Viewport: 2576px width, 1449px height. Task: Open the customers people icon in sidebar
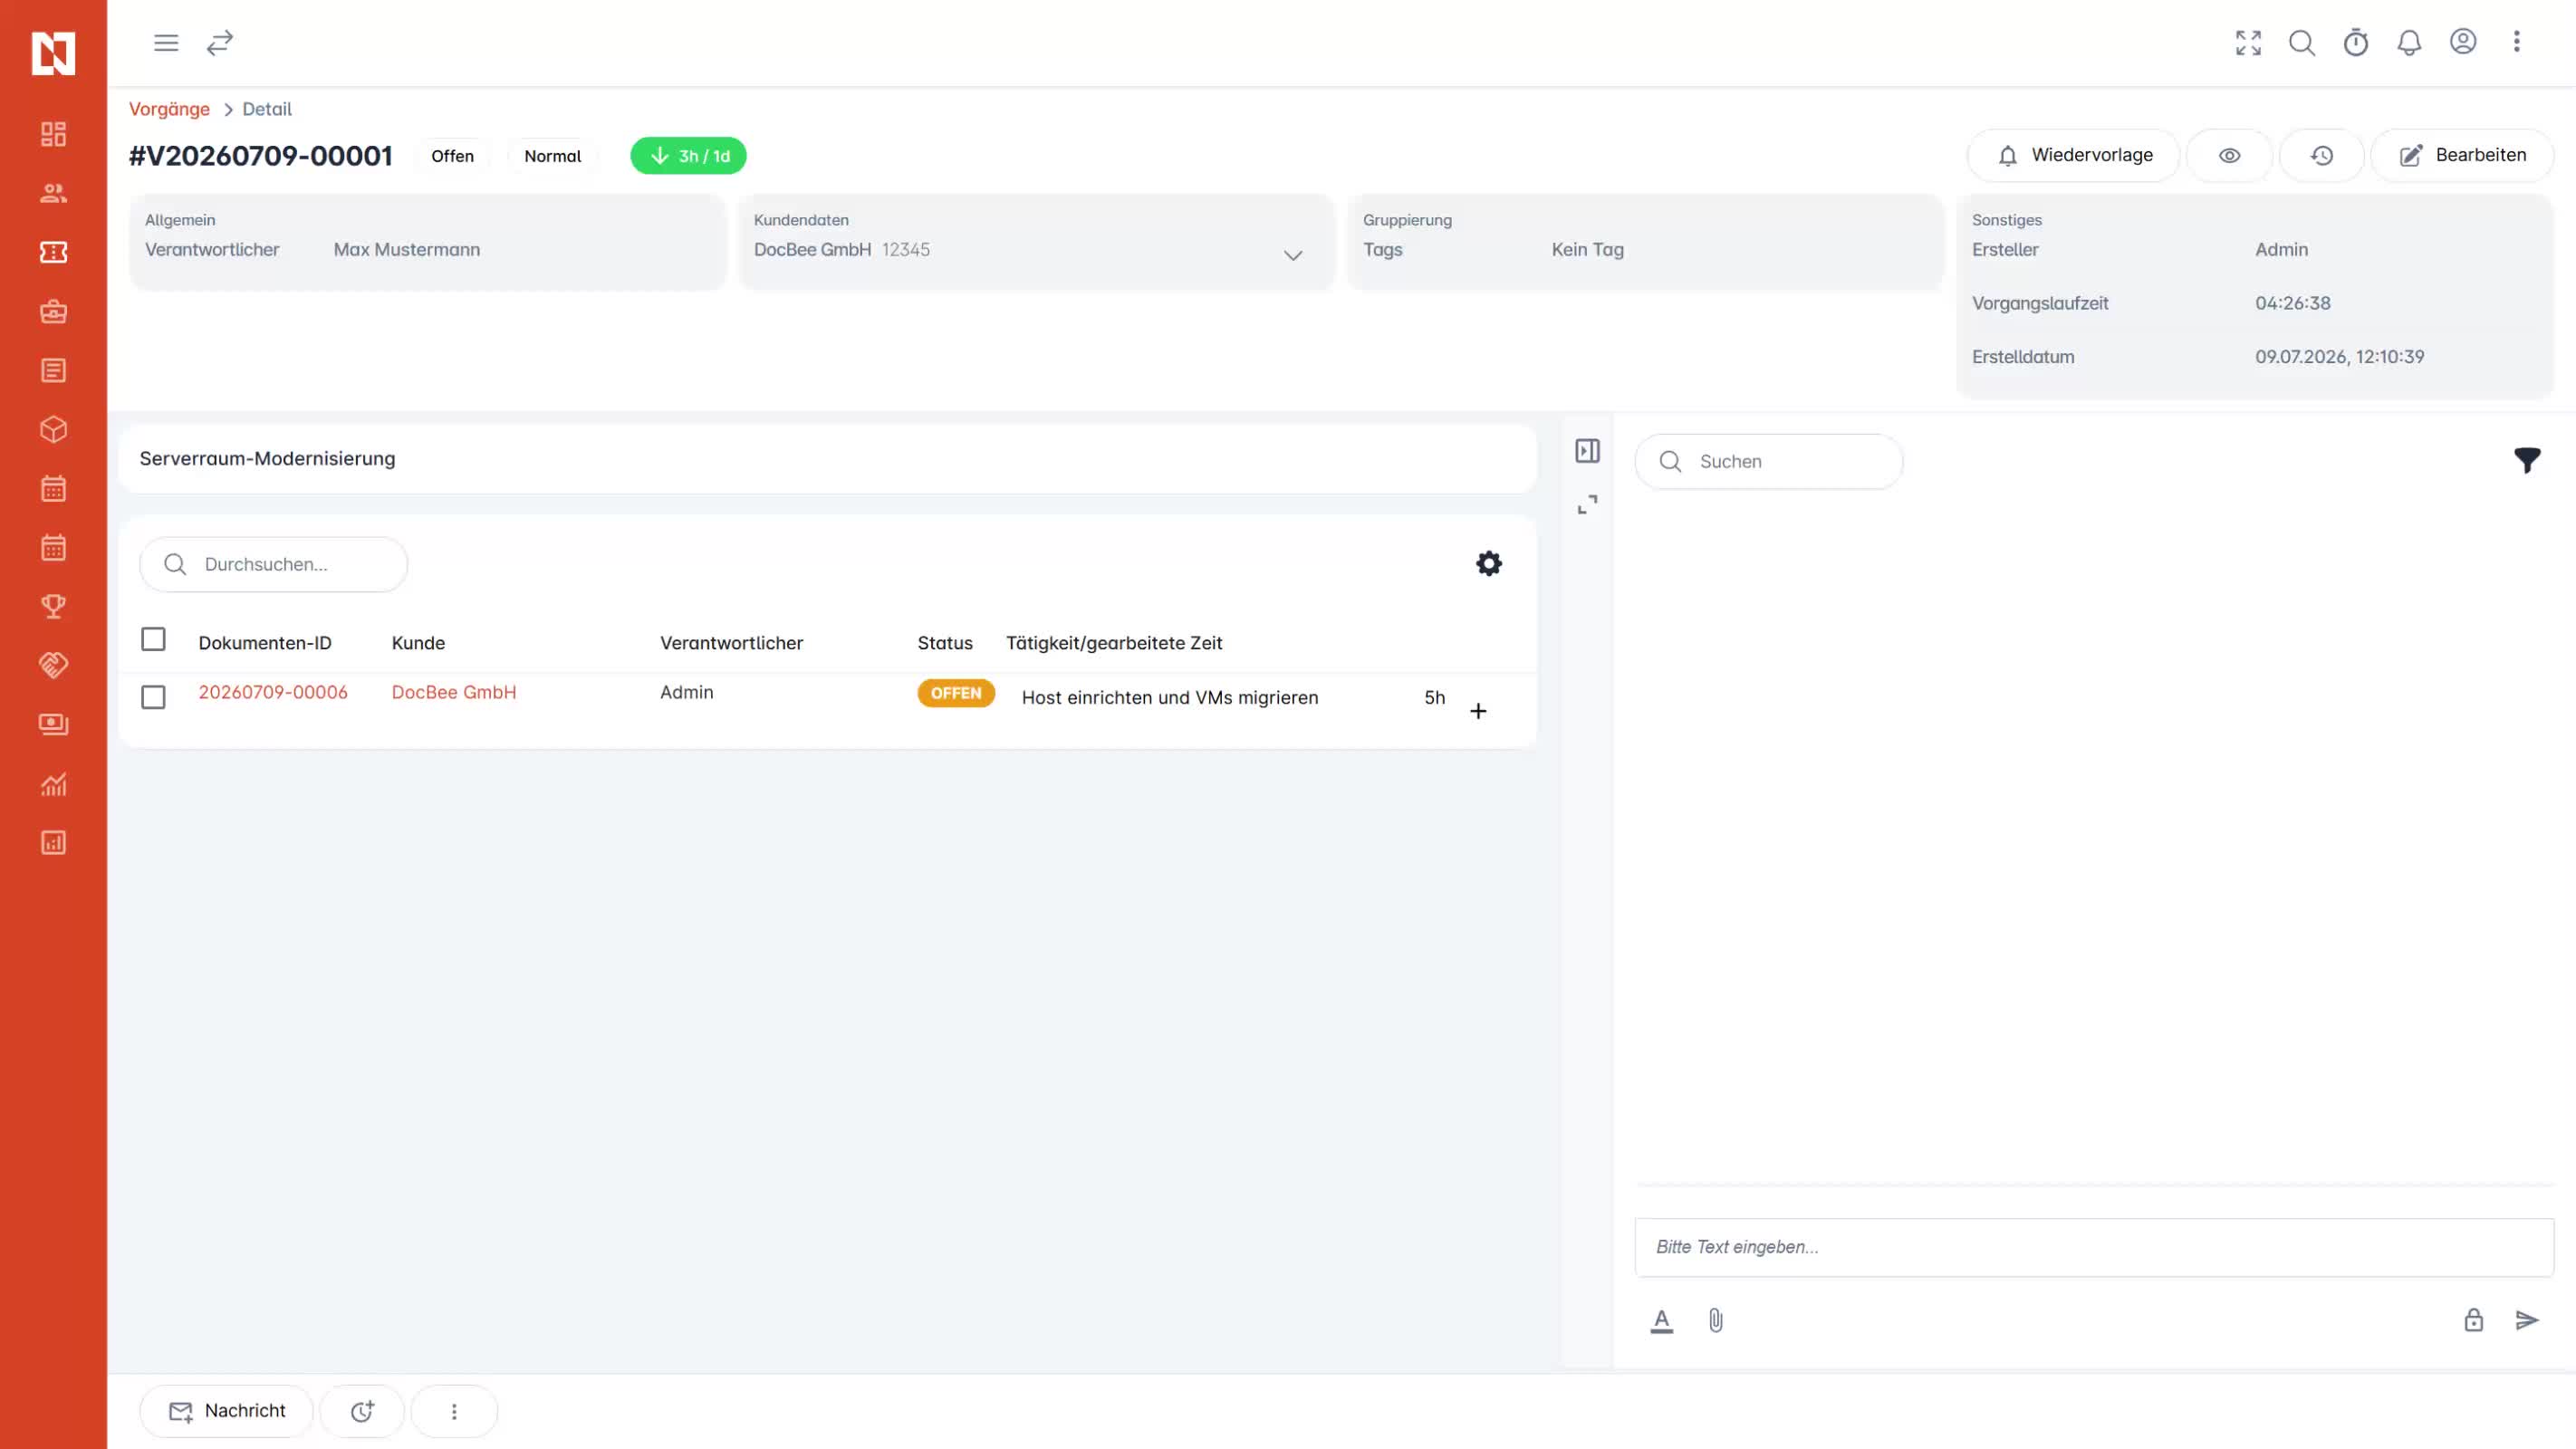coord(53,193)
